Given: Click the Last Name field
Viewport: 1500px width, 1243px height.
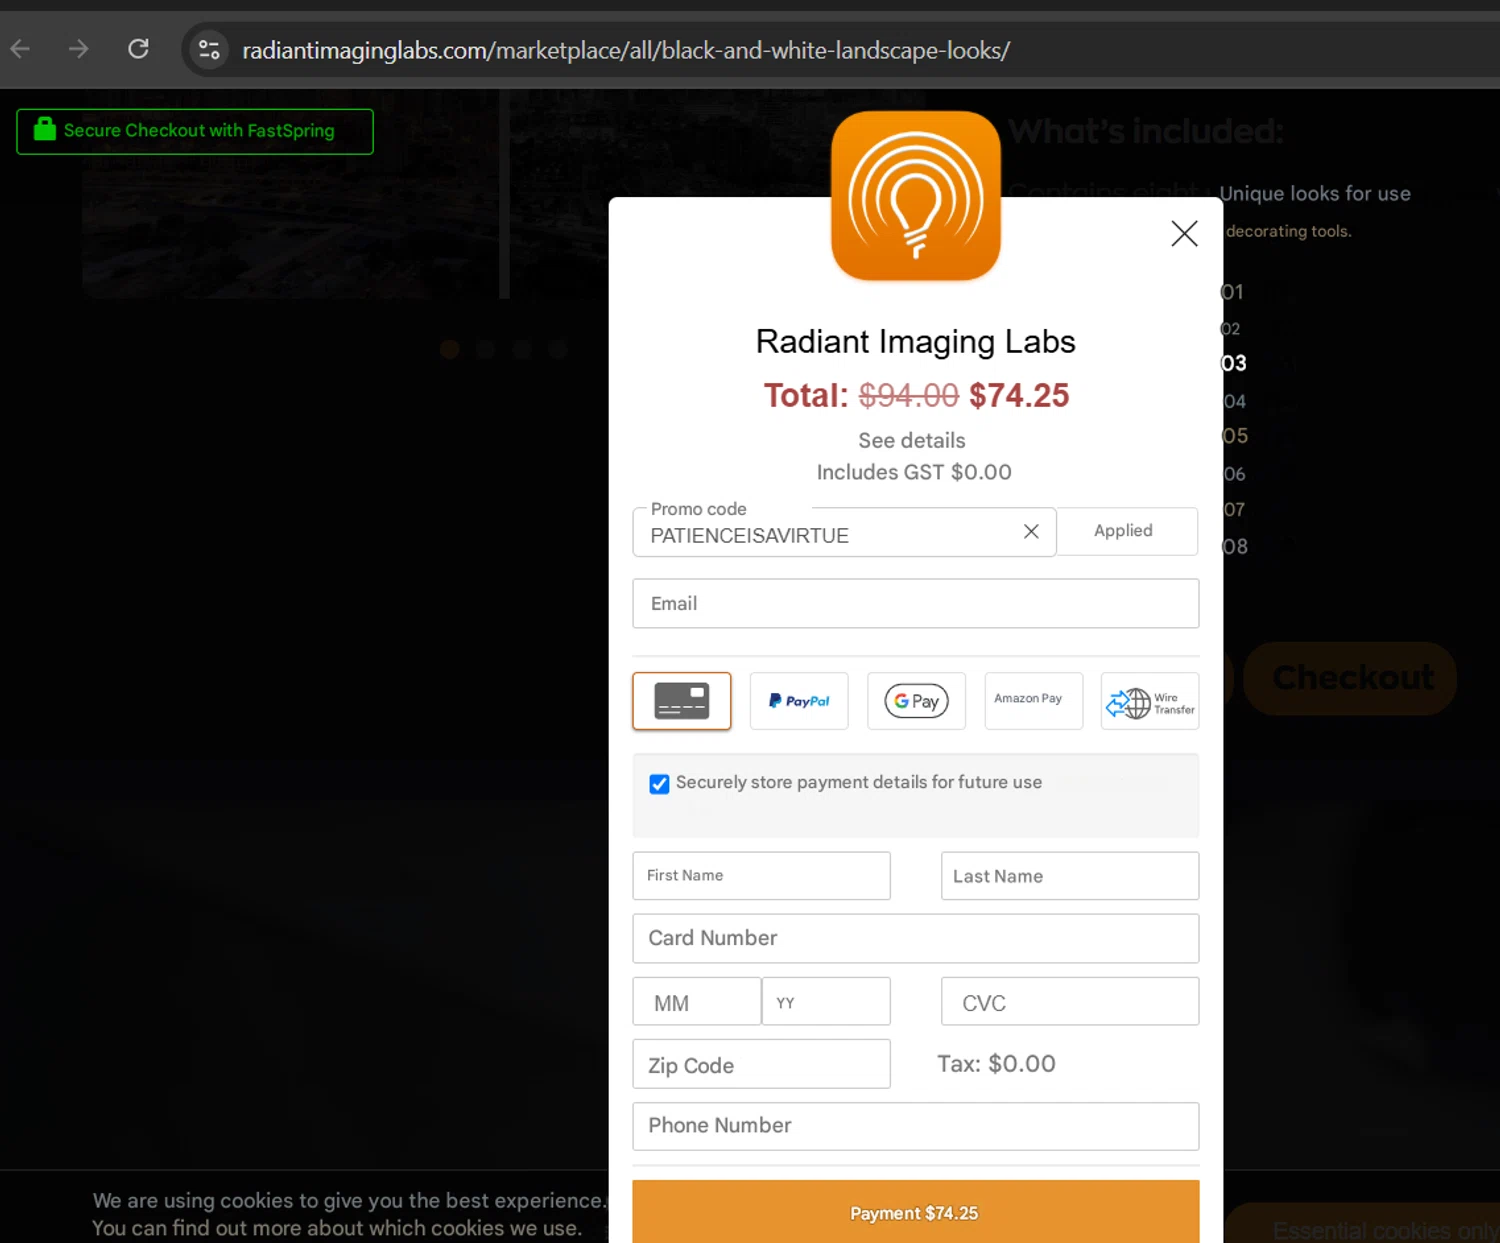Looking at the screenshot, I should click(1070, 876).
